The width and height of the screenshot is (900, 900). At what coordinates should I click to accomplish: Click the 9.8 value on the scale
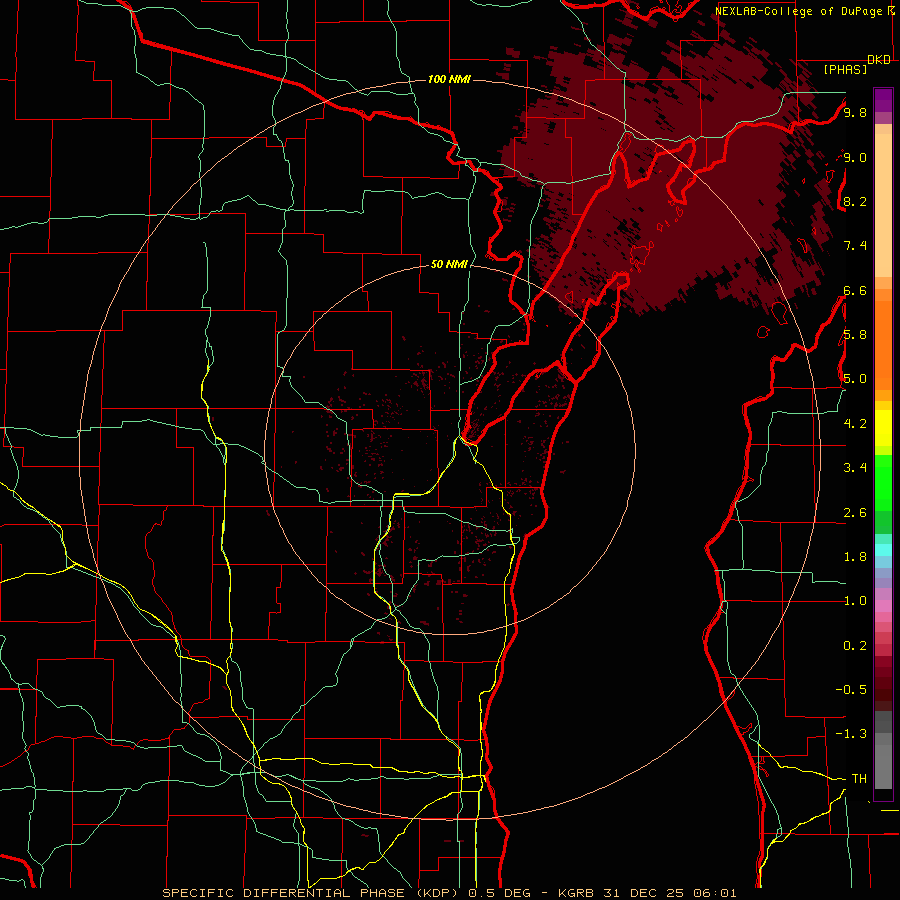(855, 112)
